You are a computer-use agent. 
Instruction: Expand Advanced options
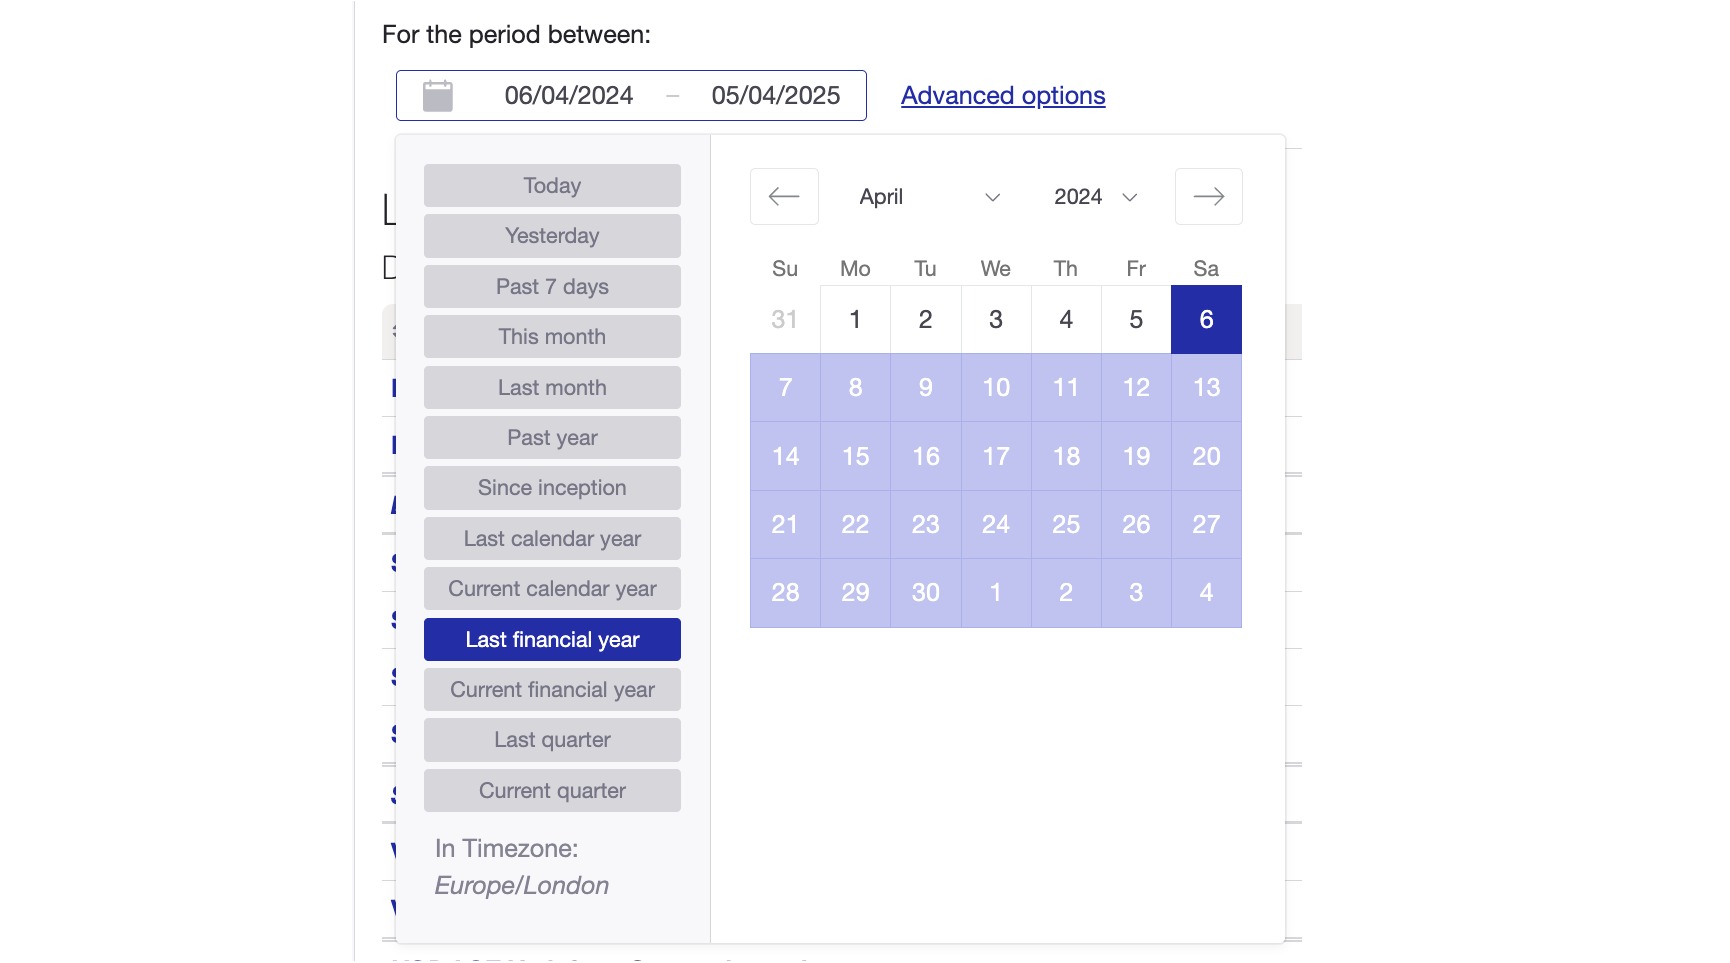1002,95
